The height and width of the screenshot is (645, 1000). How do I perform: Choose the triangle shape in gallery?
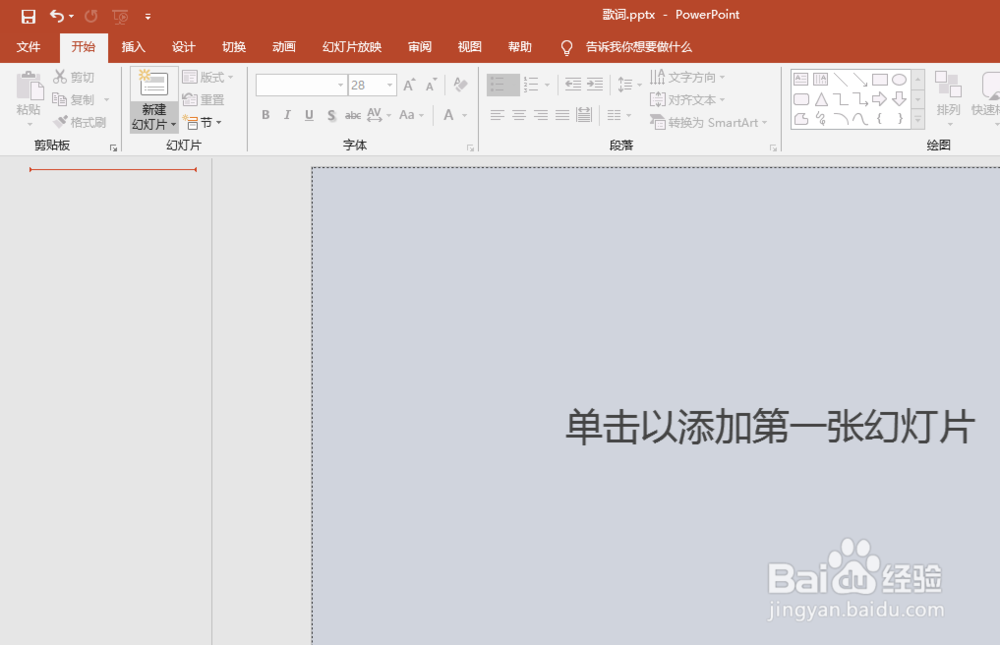click(x=821, y=99)
